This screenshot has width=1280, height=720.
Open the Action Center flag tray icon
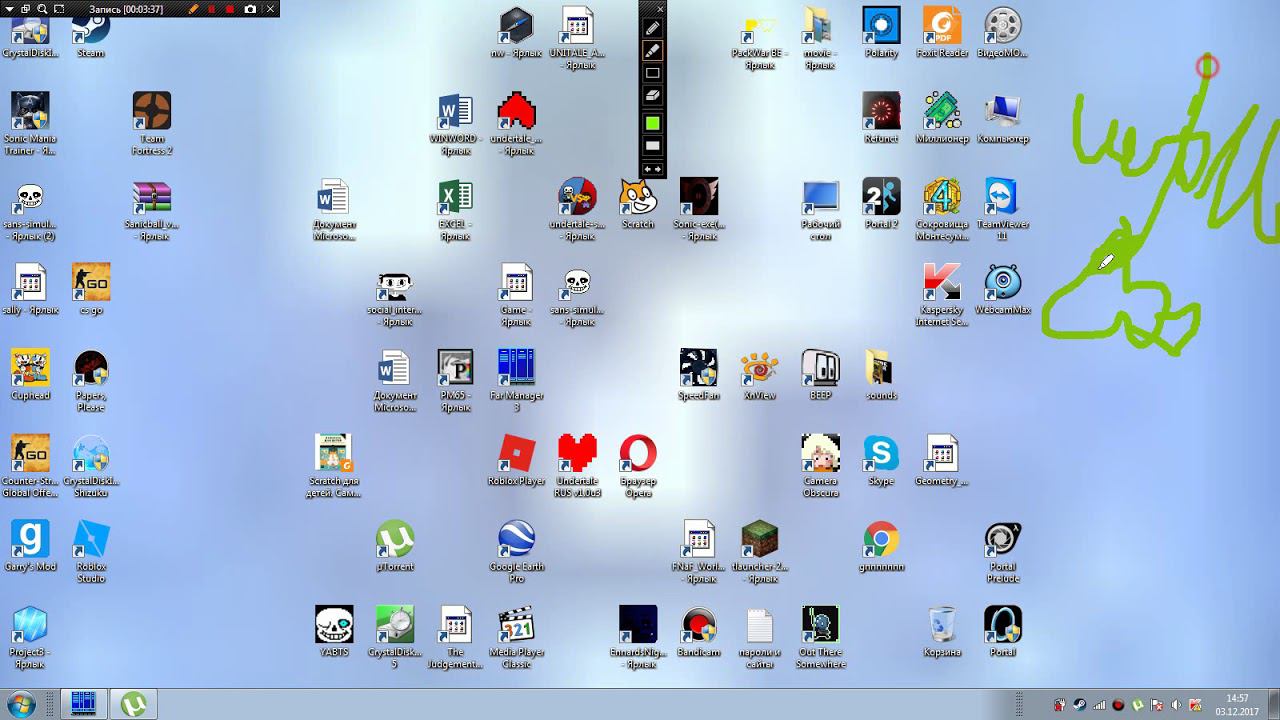[1156, 705]
